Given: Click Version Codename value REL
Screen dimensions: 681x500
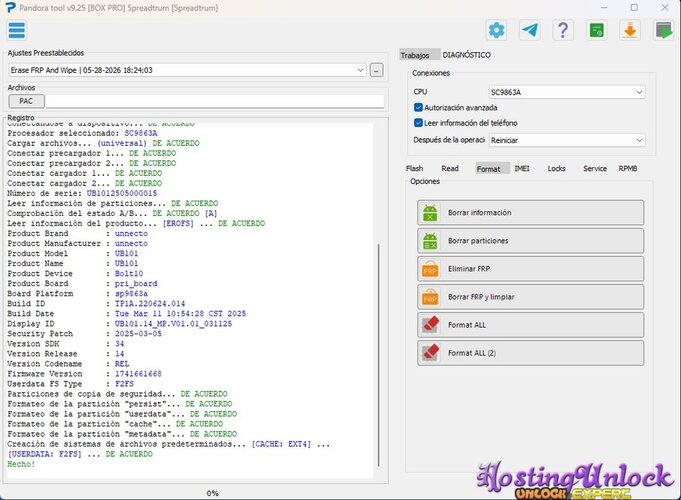Looking at the screenshot, I should coord(122,364).
